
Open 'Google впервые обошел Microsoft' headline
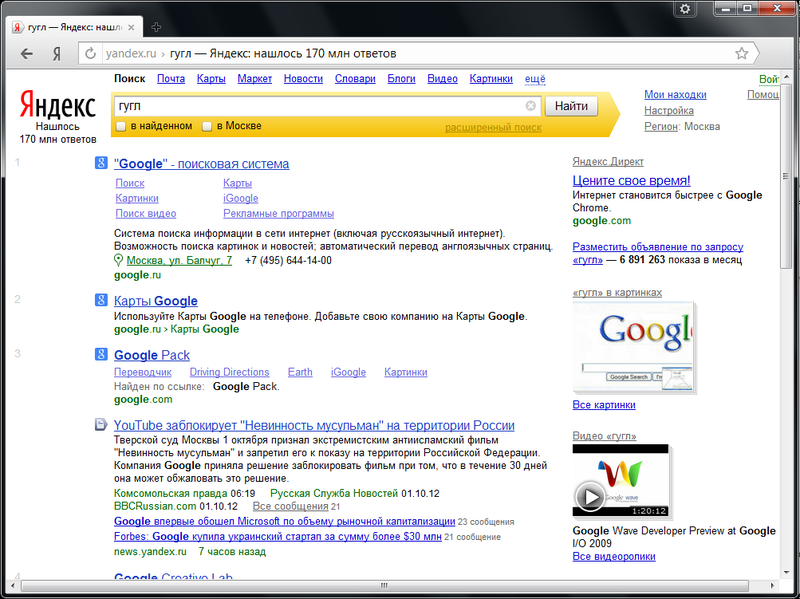(284, 521)
